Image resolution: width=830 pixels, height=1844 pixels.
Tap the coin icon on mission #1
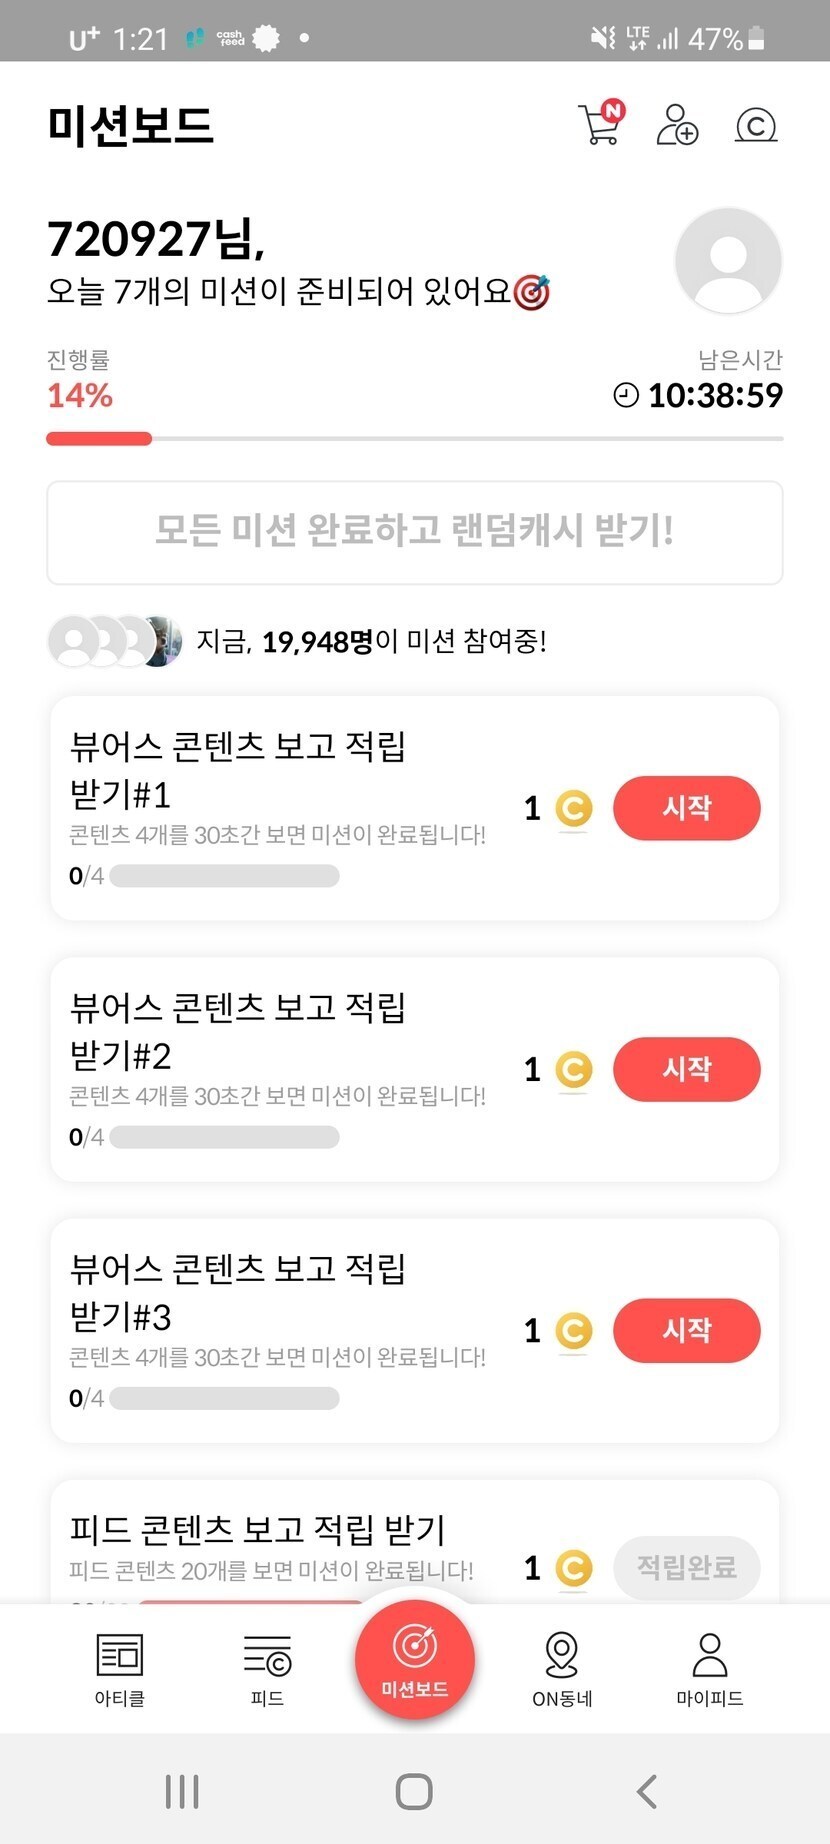point(573,808)
